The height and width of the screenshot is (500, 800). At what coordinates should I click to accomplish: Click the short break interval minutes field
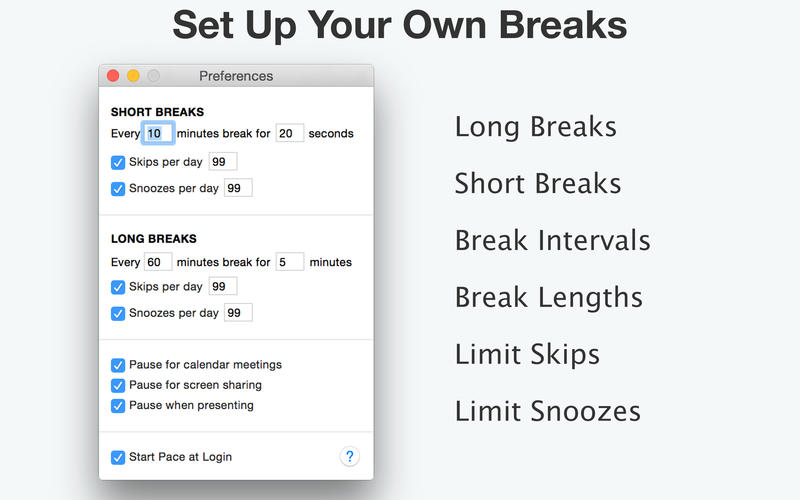click(x=158, y=133)
